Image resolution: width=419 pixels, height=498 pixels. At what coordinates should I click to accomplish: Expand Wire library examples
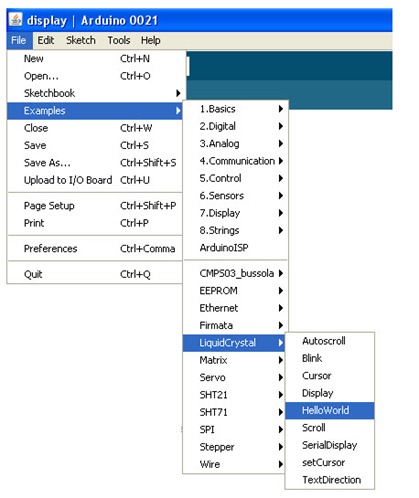point(234,464)
